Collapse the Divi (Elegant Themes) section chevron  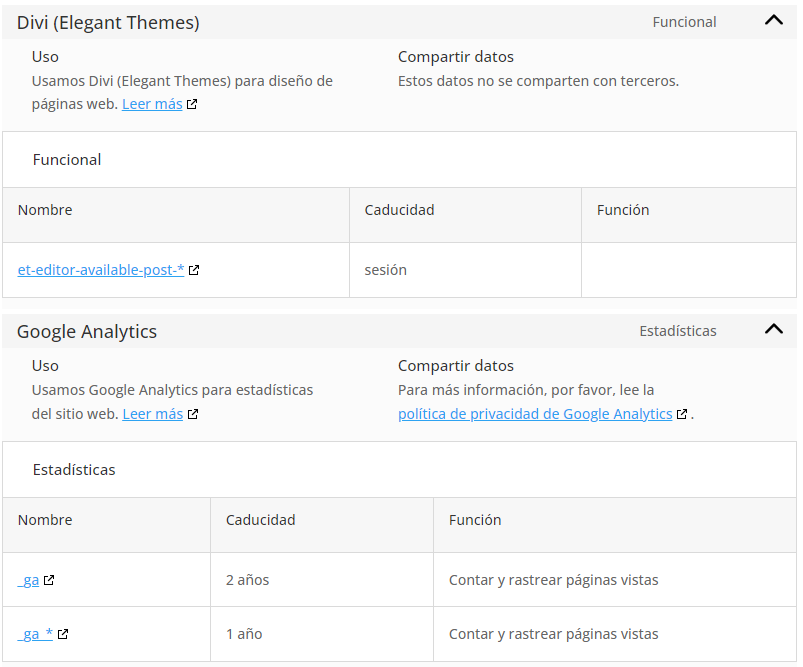click(773, 20)
